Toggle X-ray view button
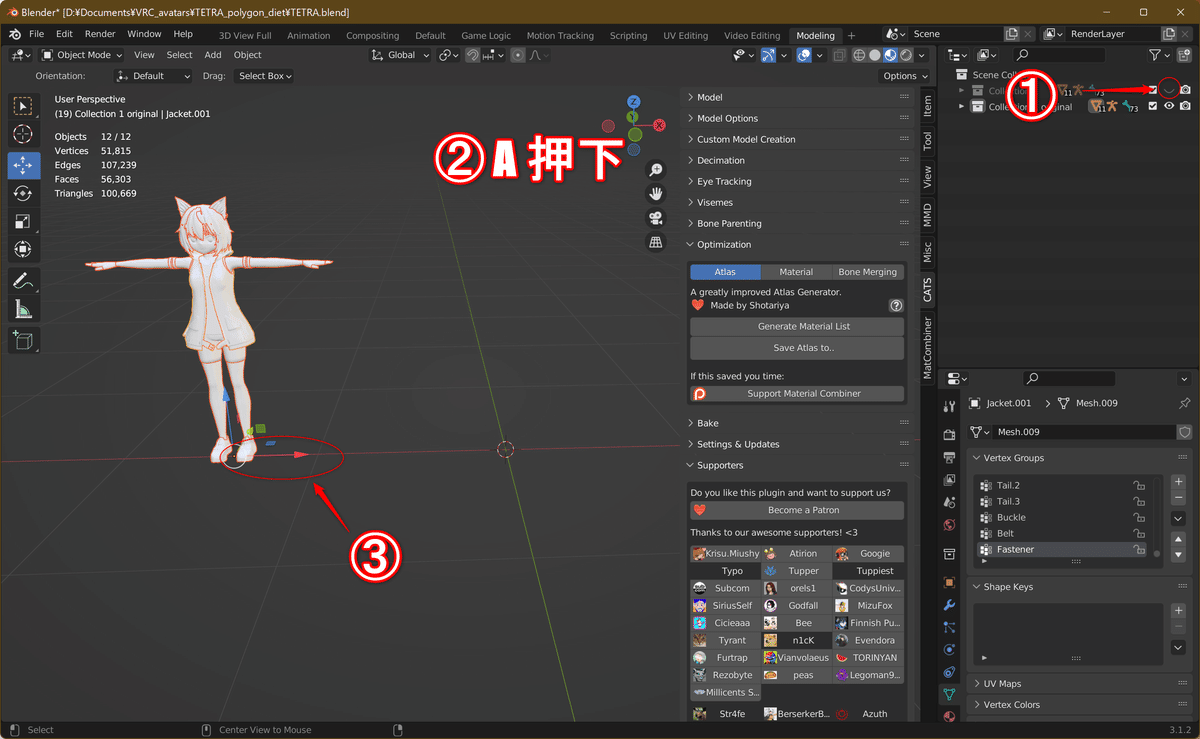The image size is (1200, 739). click(x=840, y=55)
